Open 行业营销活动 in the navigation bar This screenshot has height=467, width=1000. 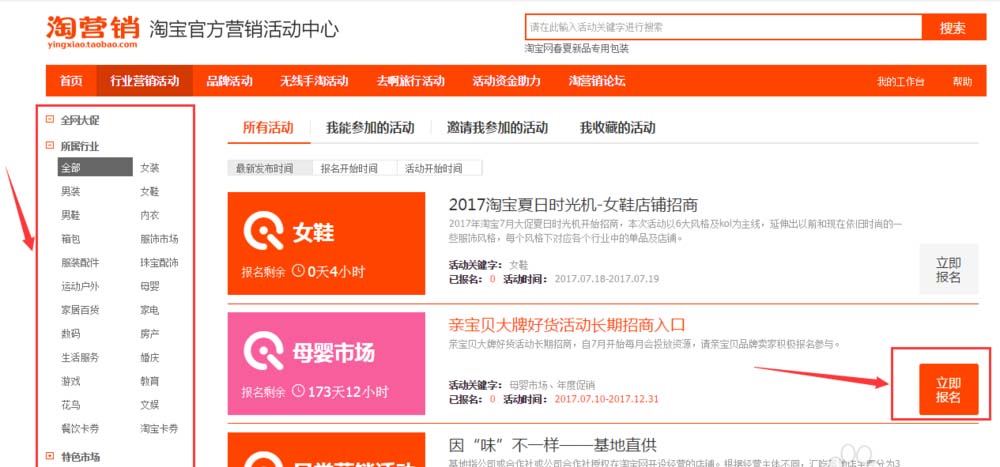(145, 81)
